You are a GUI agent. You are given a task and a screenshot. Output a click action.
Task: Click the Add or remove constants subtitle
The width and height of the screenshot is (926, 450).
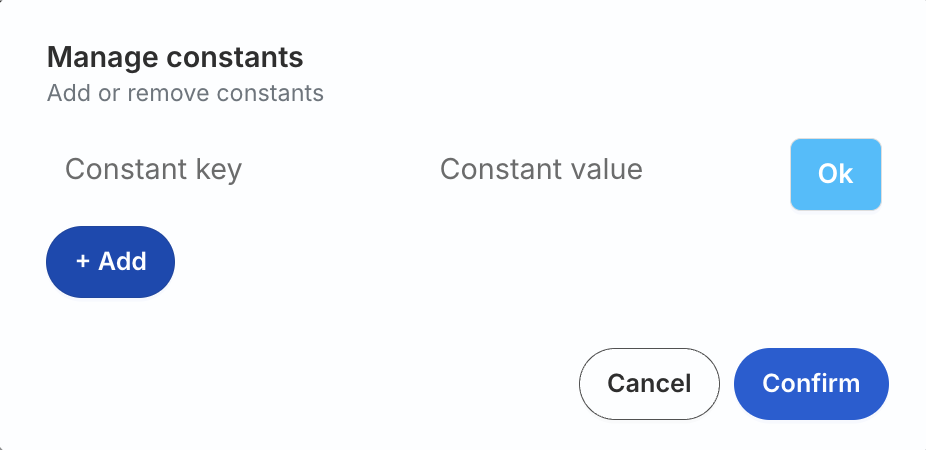[185, 94]
